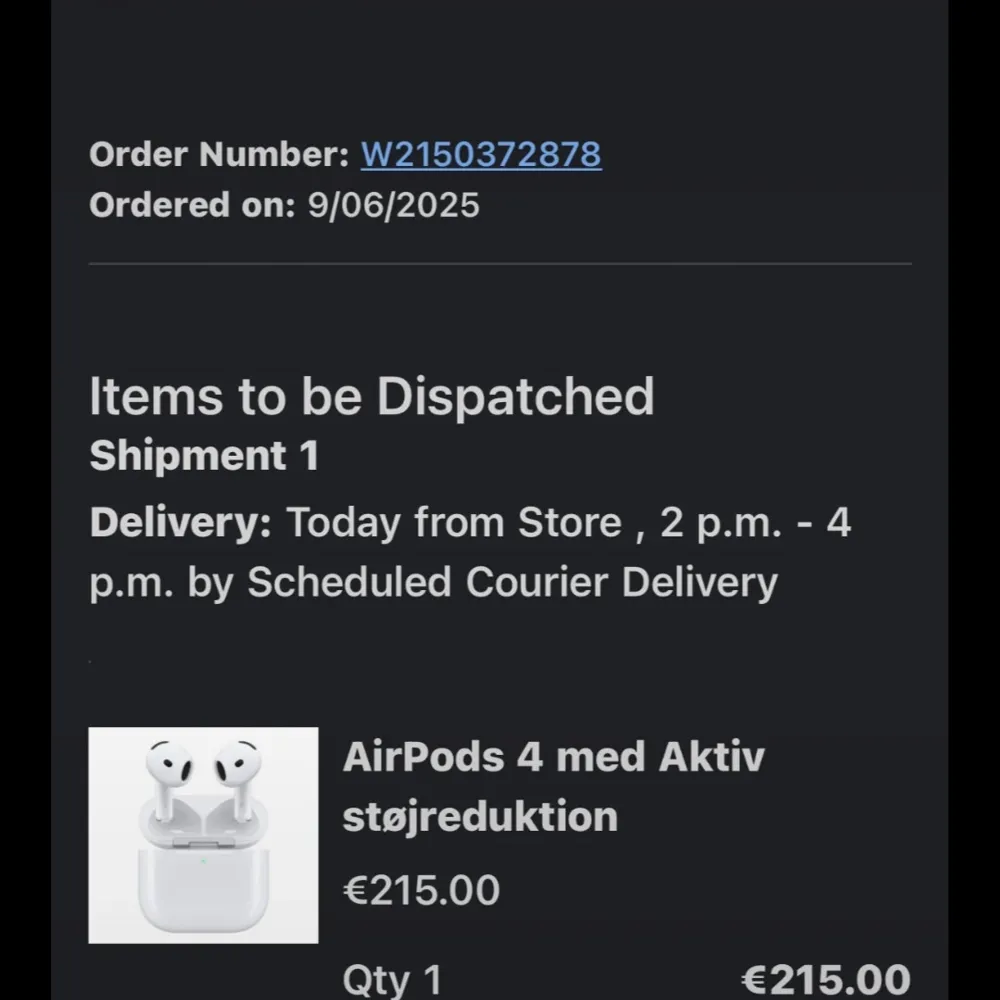
Task: Tap the Today from Store text
Action: click(x=454, y=523)
